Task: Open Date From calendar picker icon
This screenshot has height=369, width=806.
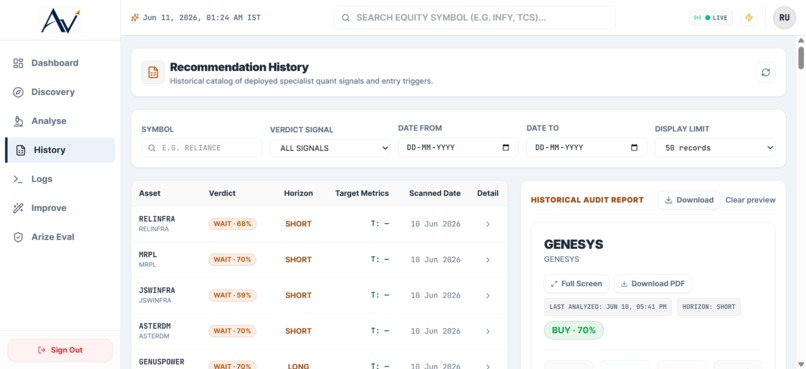Action: (x=506, y=147)
